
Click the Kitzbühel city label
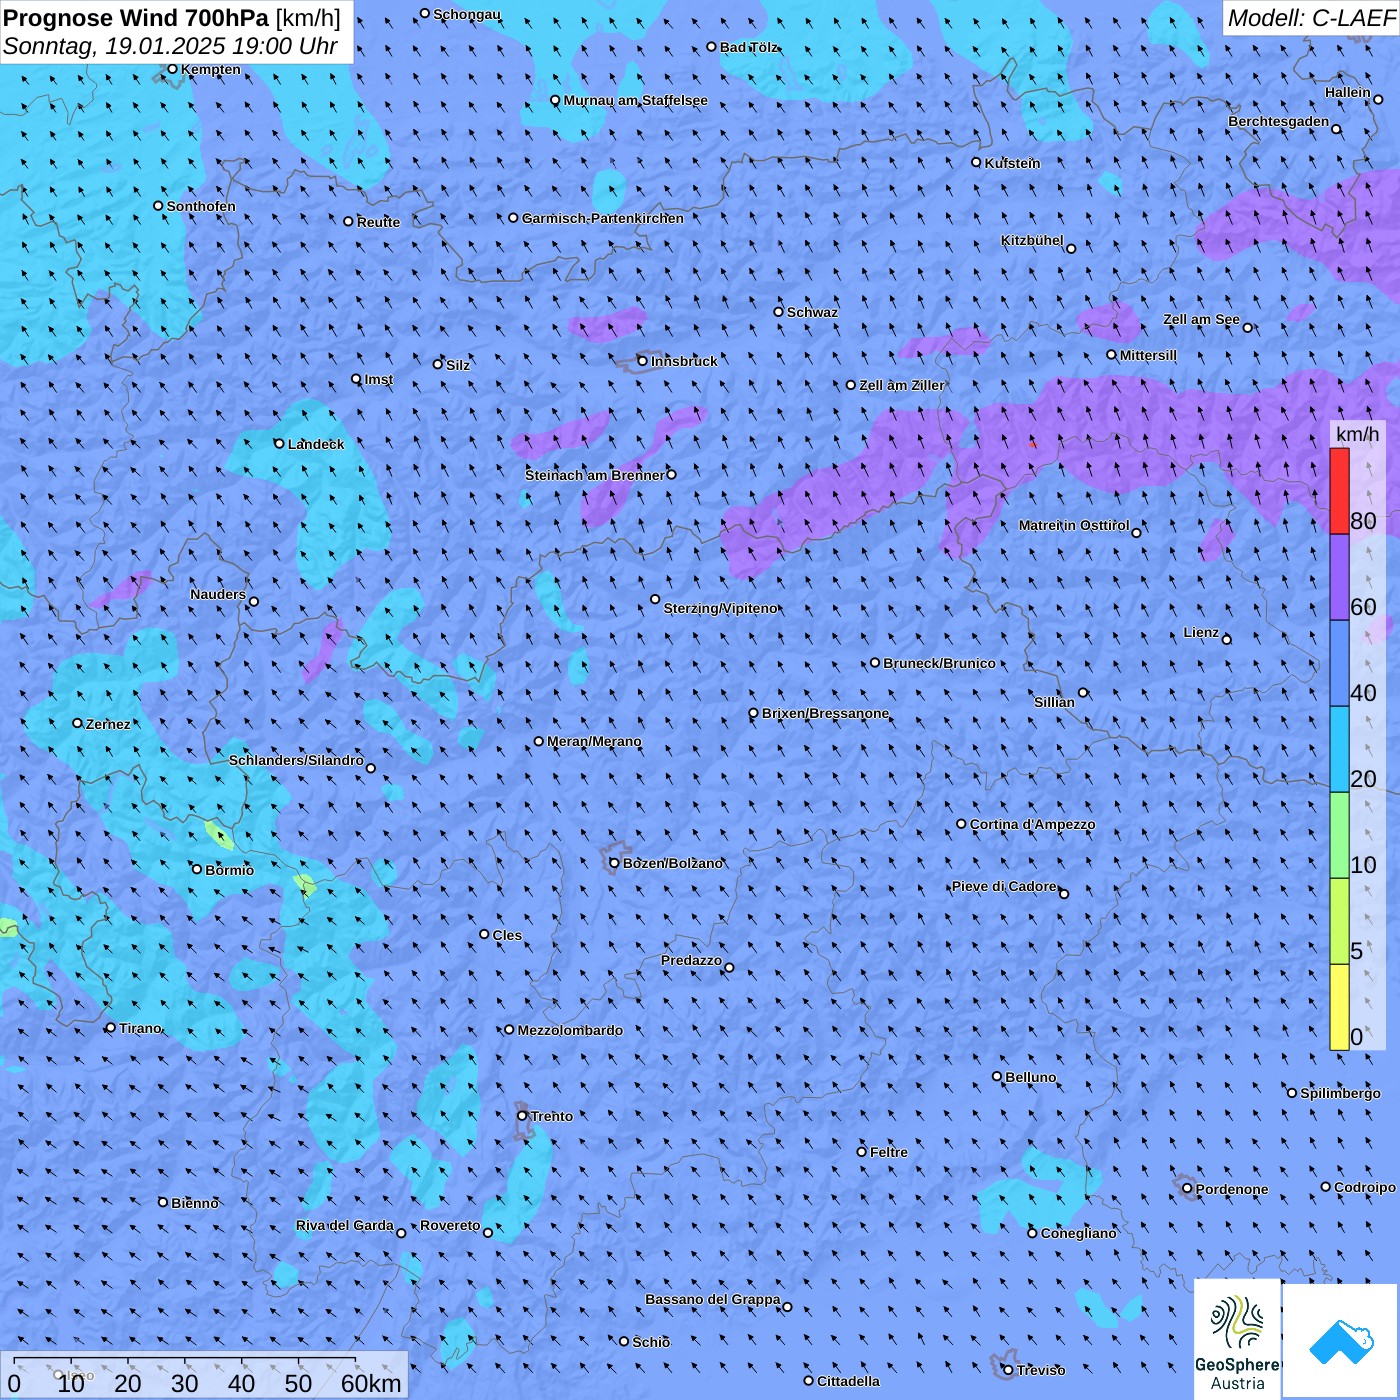click(x=1032, y=240)
